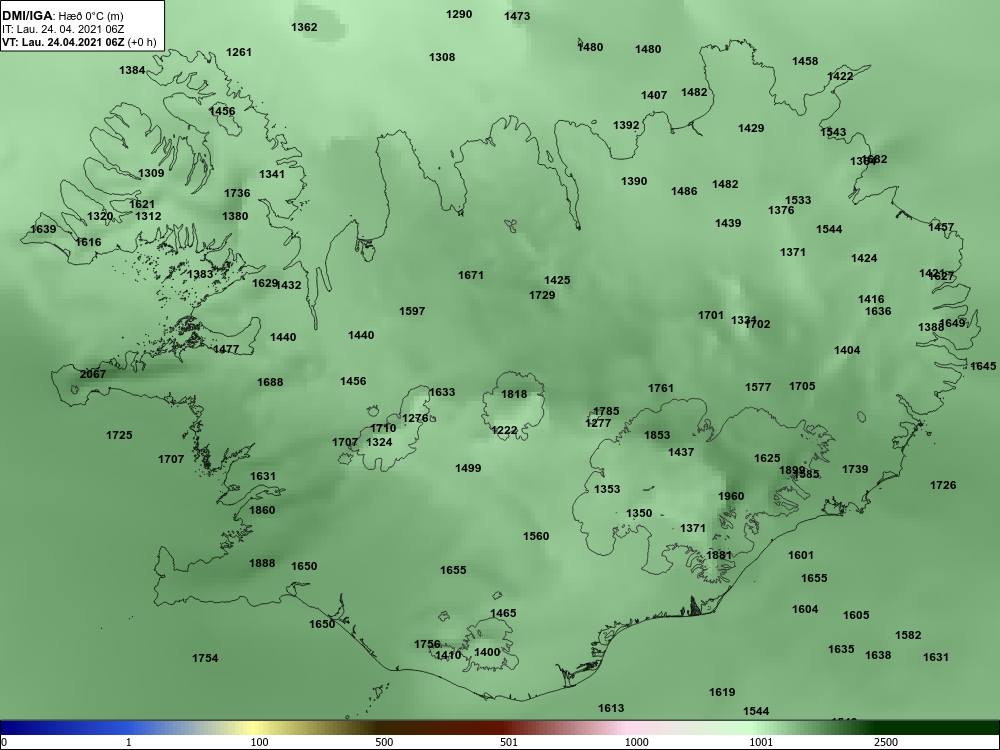The image size is (1000, 750).
Task: Click the map value 1261
Action: tap(239, 52)
